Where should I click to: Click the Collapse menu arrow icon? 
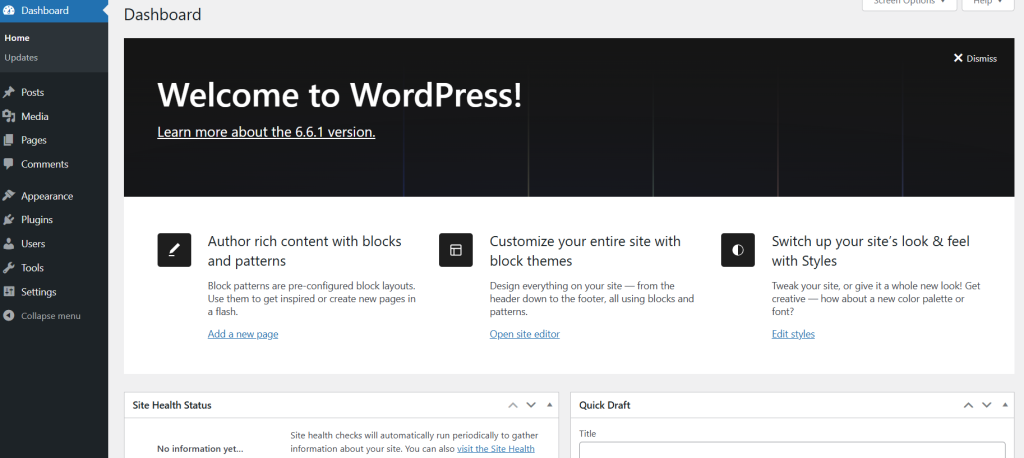[8, 316]
